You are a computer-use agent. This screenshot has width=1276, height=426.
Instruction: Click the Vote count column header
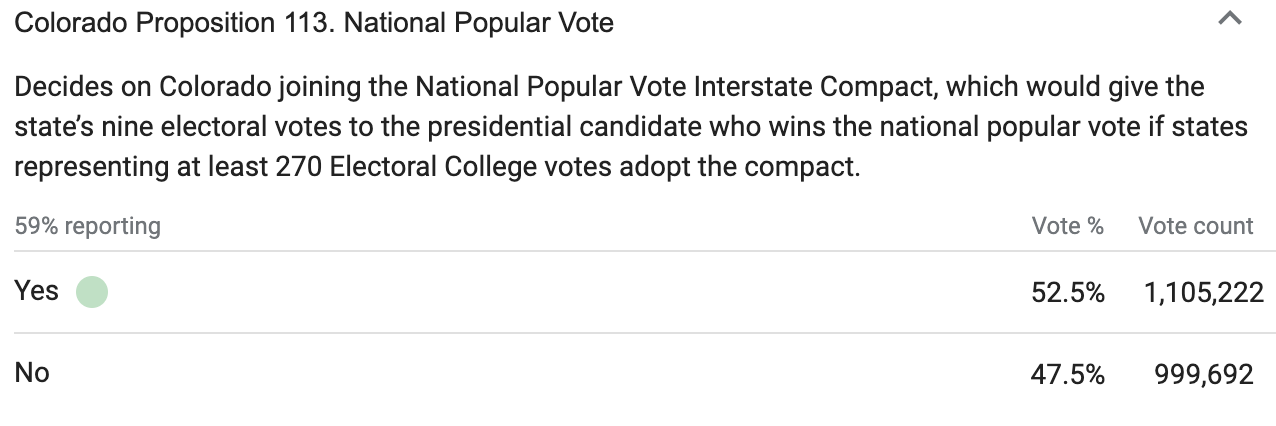click(1195, 226)
